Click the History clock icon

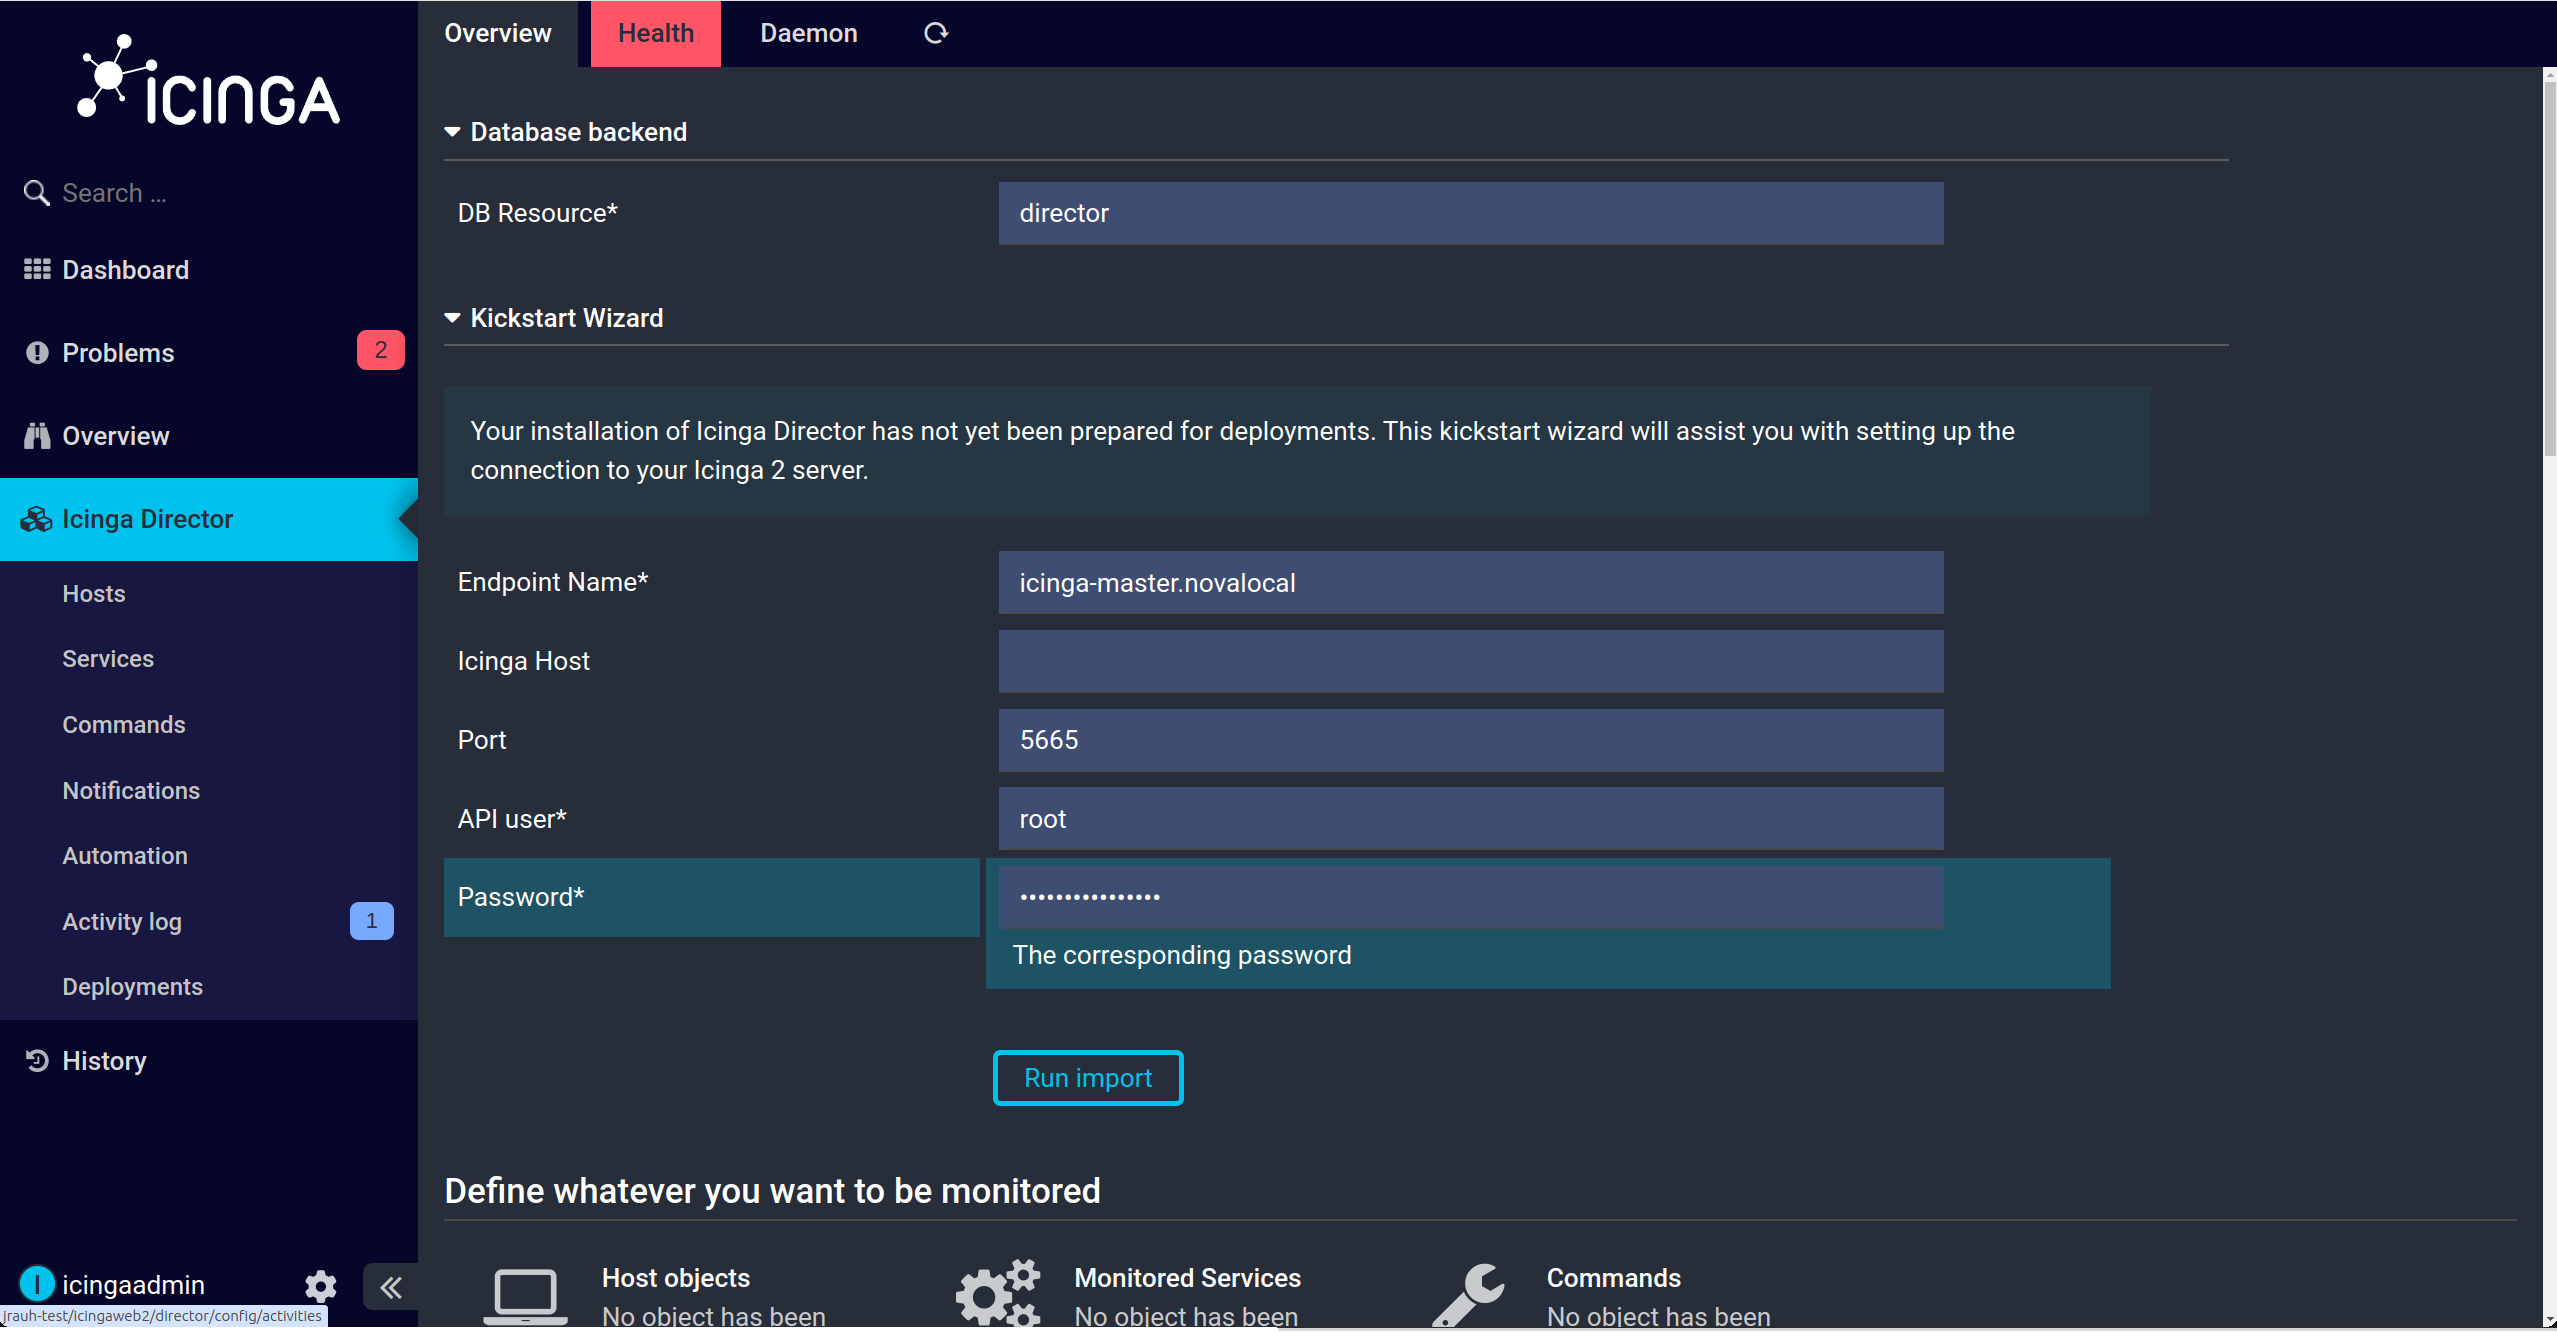(37, 1061)
